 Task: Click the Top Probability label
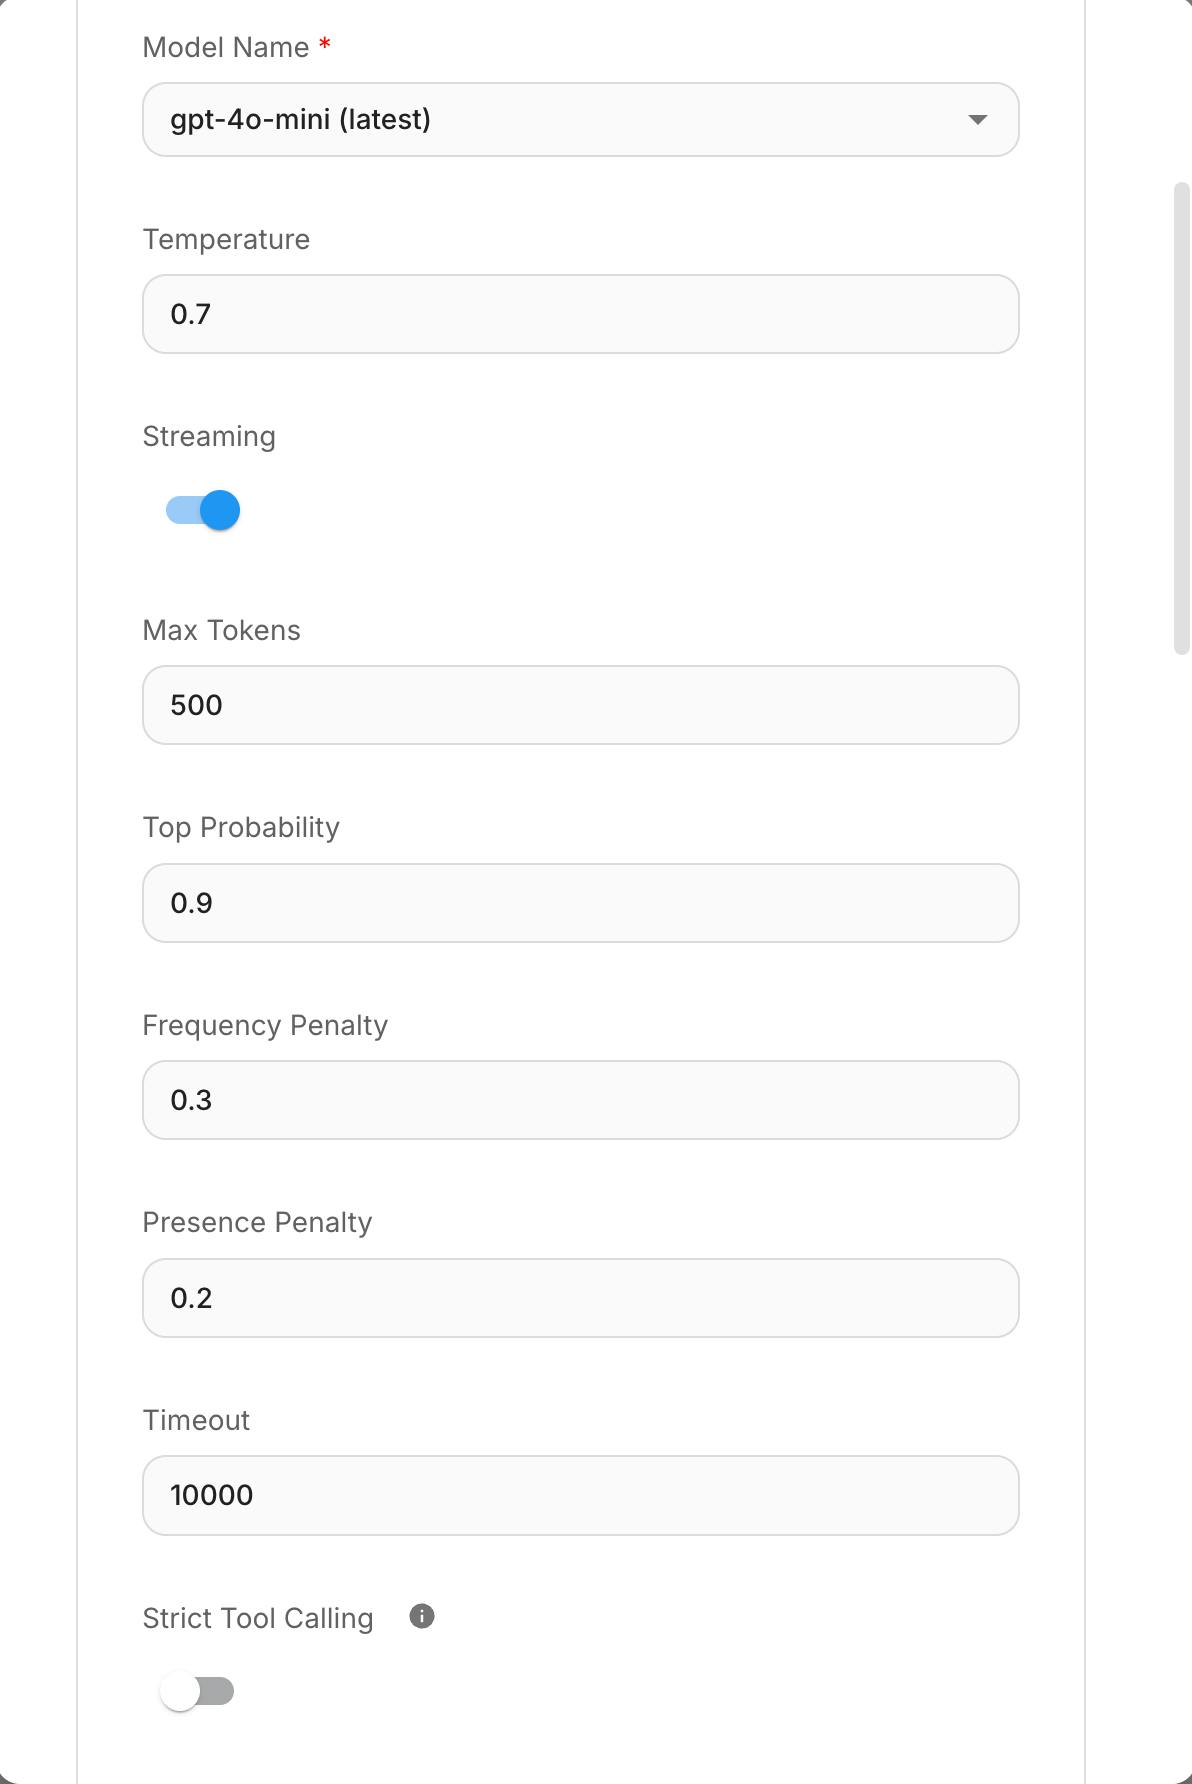pyautogui.click(x=241, y=828)
